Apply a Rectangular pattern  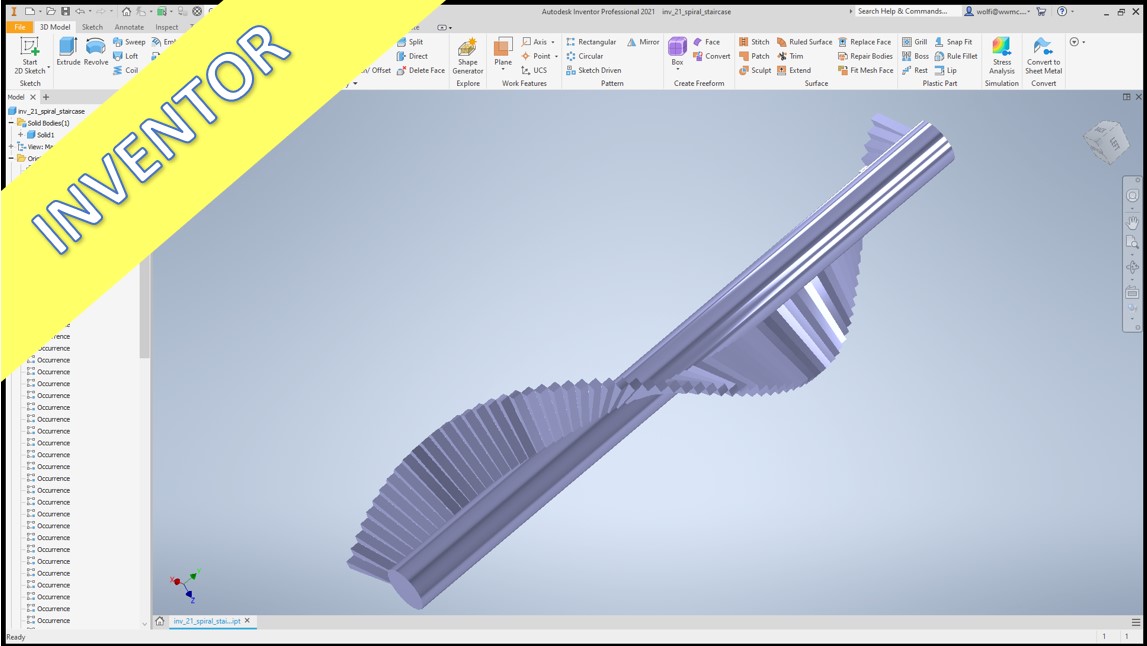591,42
